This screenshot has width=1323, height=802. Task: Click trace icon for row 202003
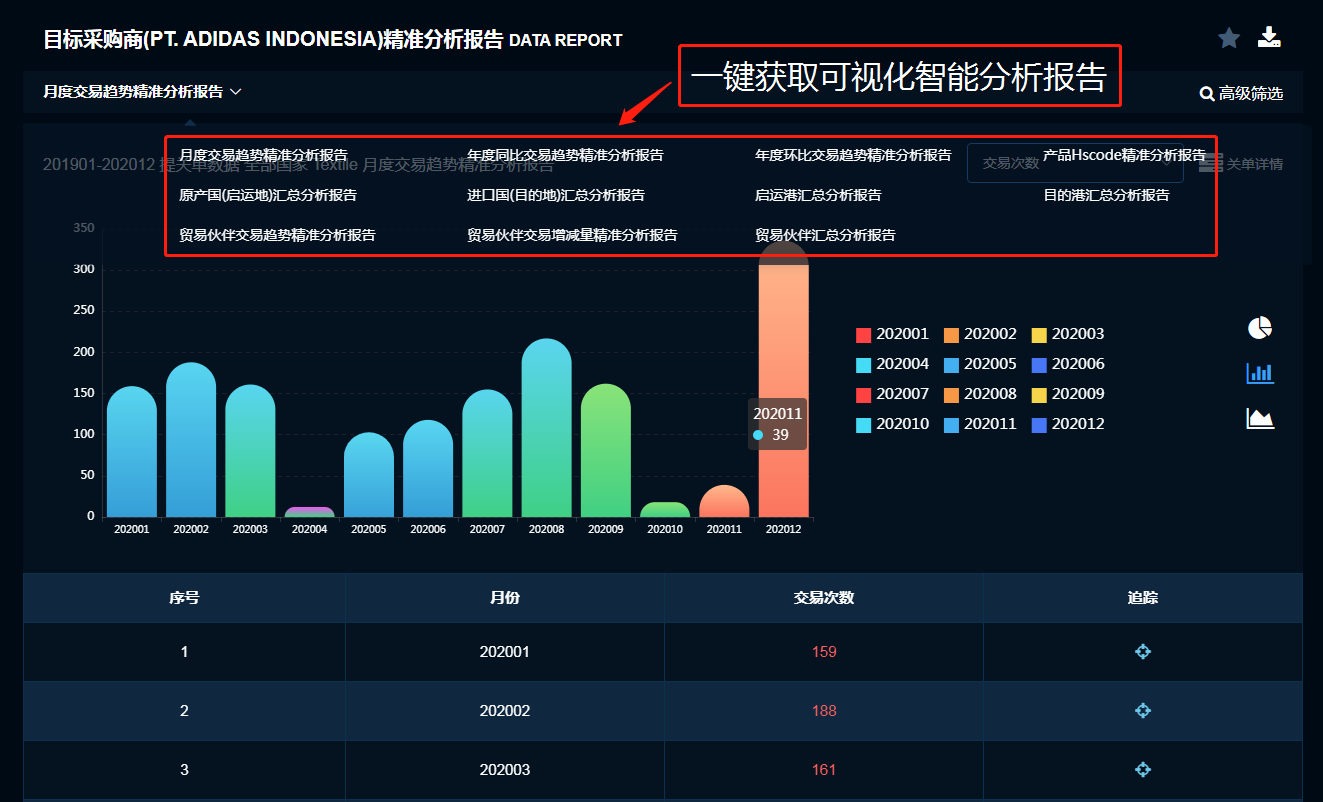(x=1143, y=770)
